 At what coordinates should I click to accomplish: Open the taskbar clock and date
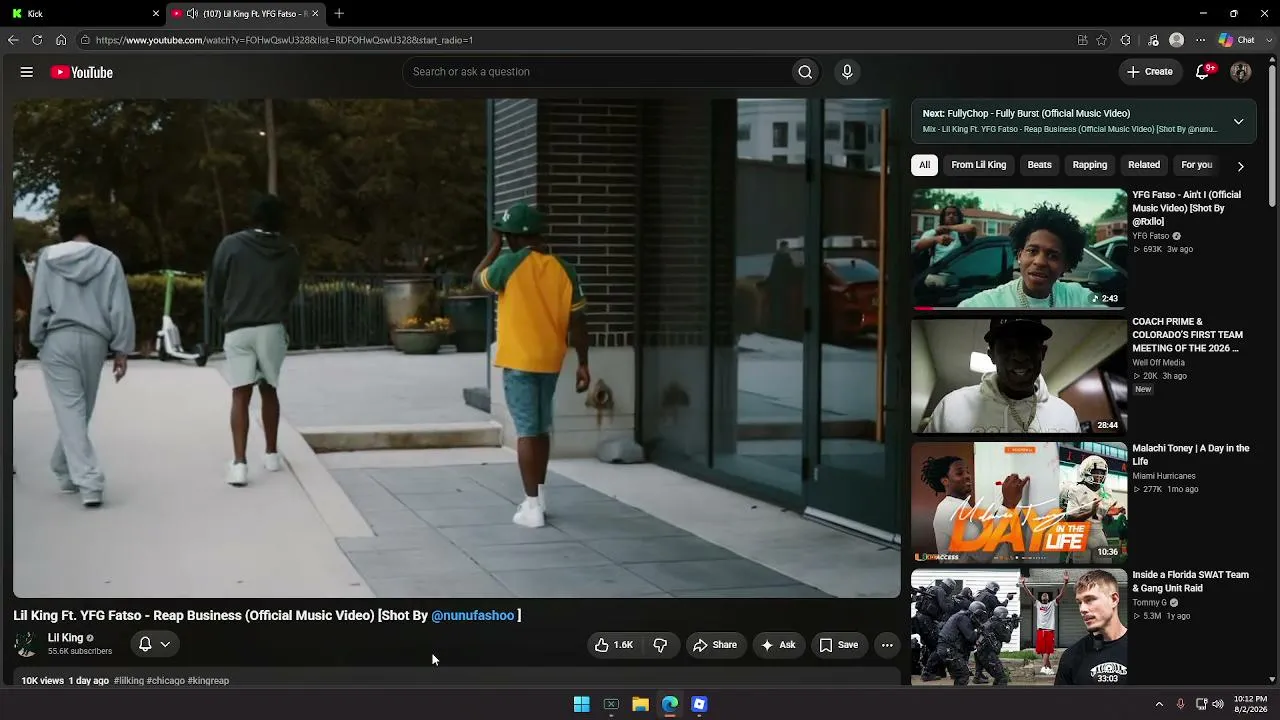coord(1251,704)
